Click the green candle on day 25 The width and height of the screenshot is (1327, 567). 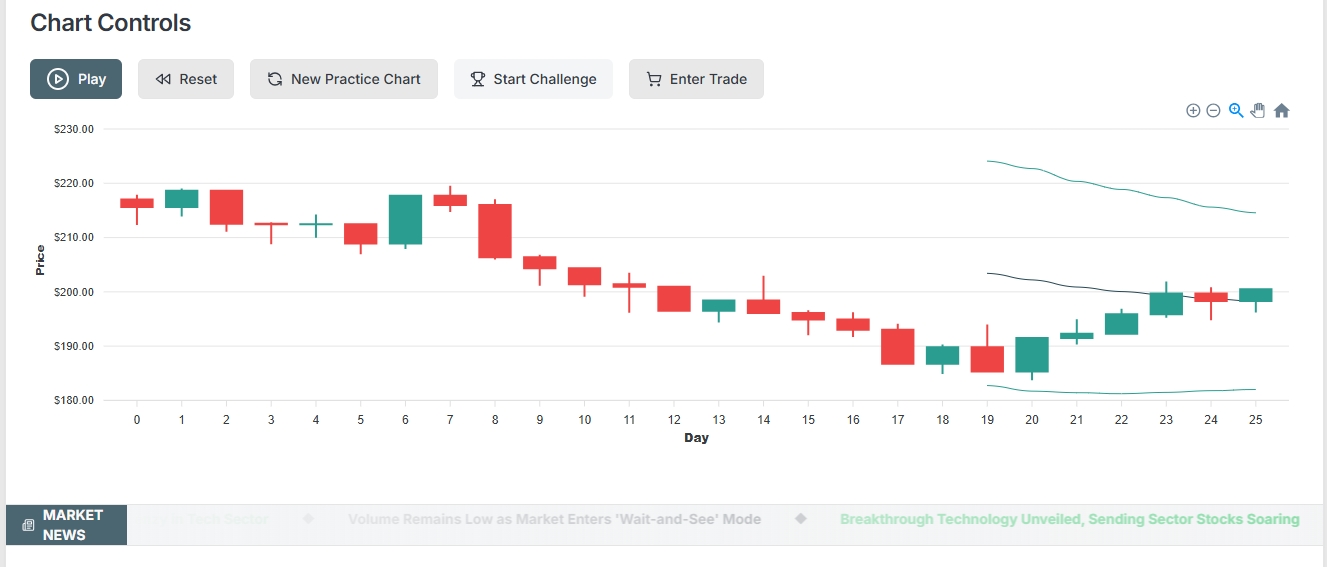coord(1256,295)
